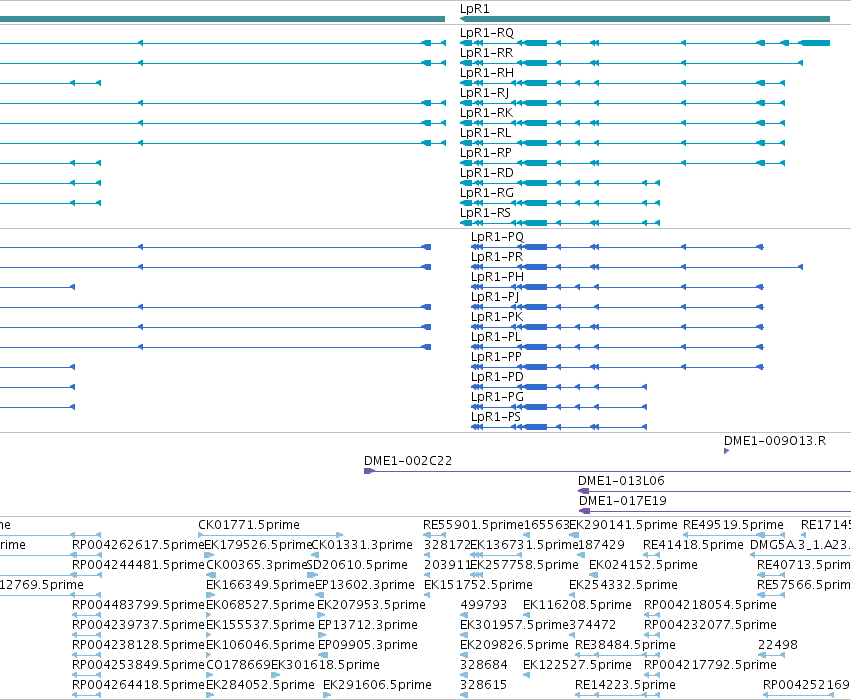Click the LpR1-PL protein label
Viewport: 851px width, 700px height.
point(496,338)
